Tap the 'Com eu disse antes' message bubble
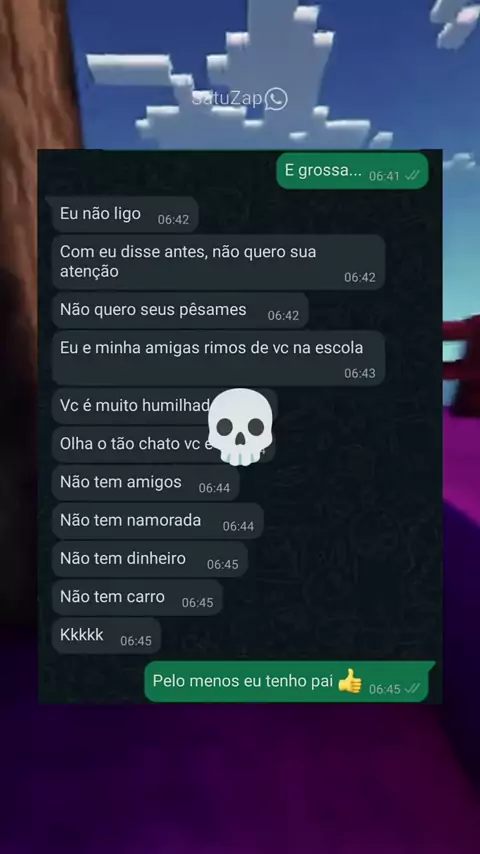Image resolution: width=480 pixels, height=854 pixels. click(218, 262)
